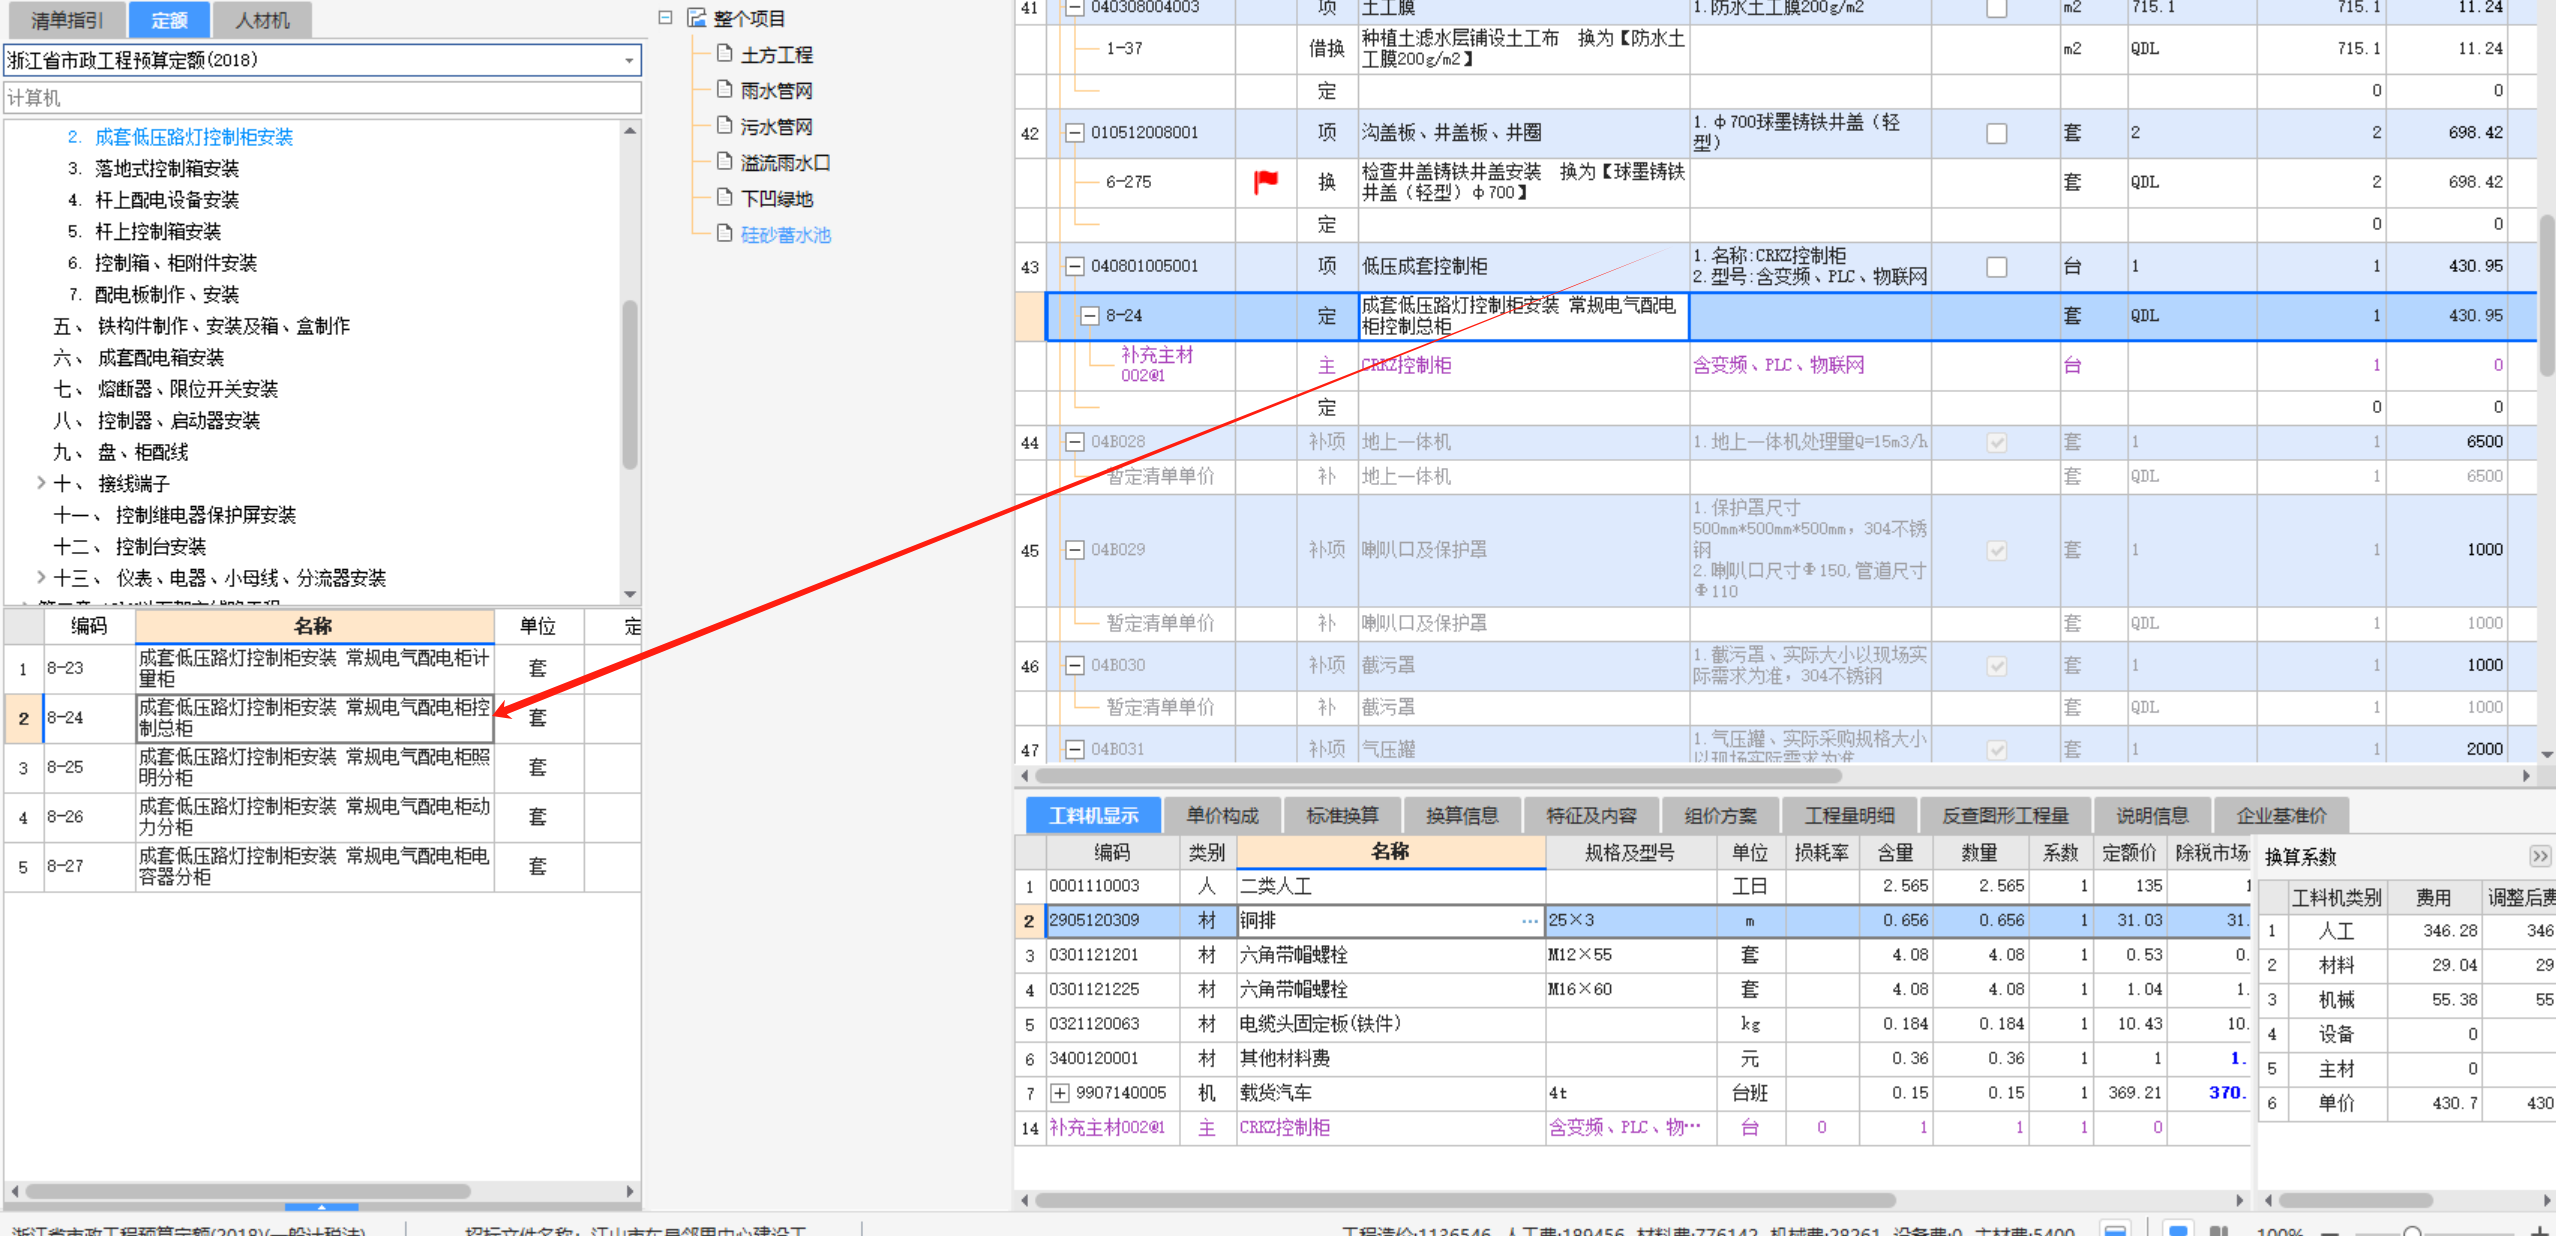Viewport: 2556px width, 1236px height.
Task: Toggle the checkbox on row 45 喇叭口及保护罩
Action: pyautogui.click(x=1997, y=550)
